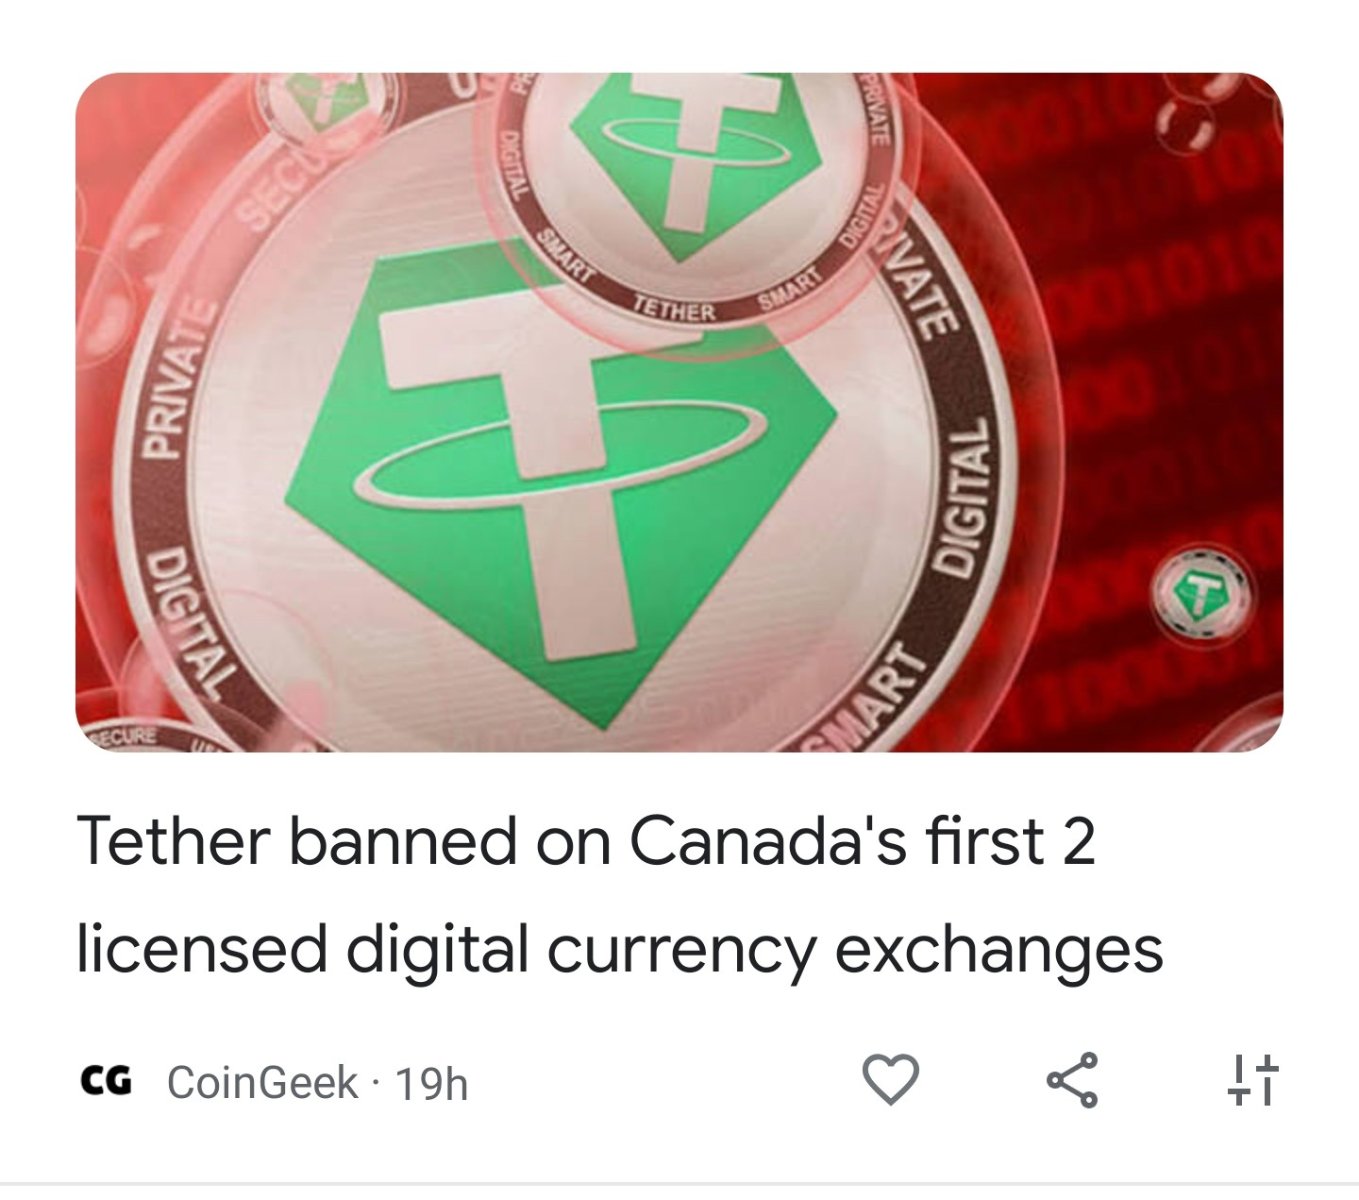Tap the heart icon to like the article
Screen dimensions: 1359x1200
[x=890, y=1080]
